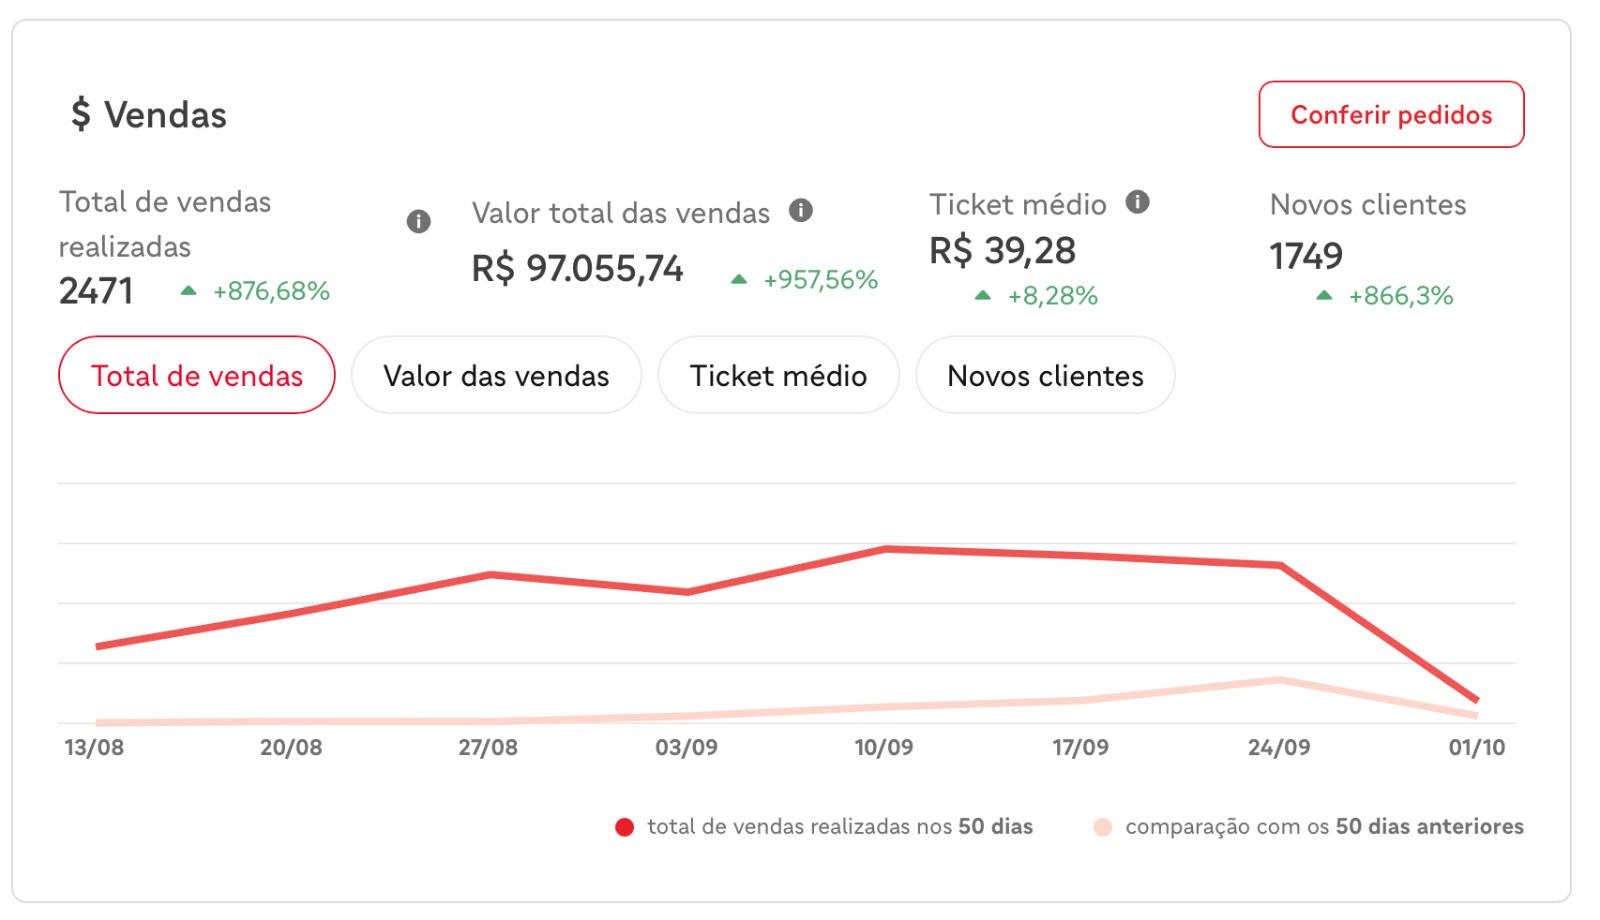
Task: Click the 24/09 date label on chart axis
Action: pyautogui.click(x=1279, y=747)
